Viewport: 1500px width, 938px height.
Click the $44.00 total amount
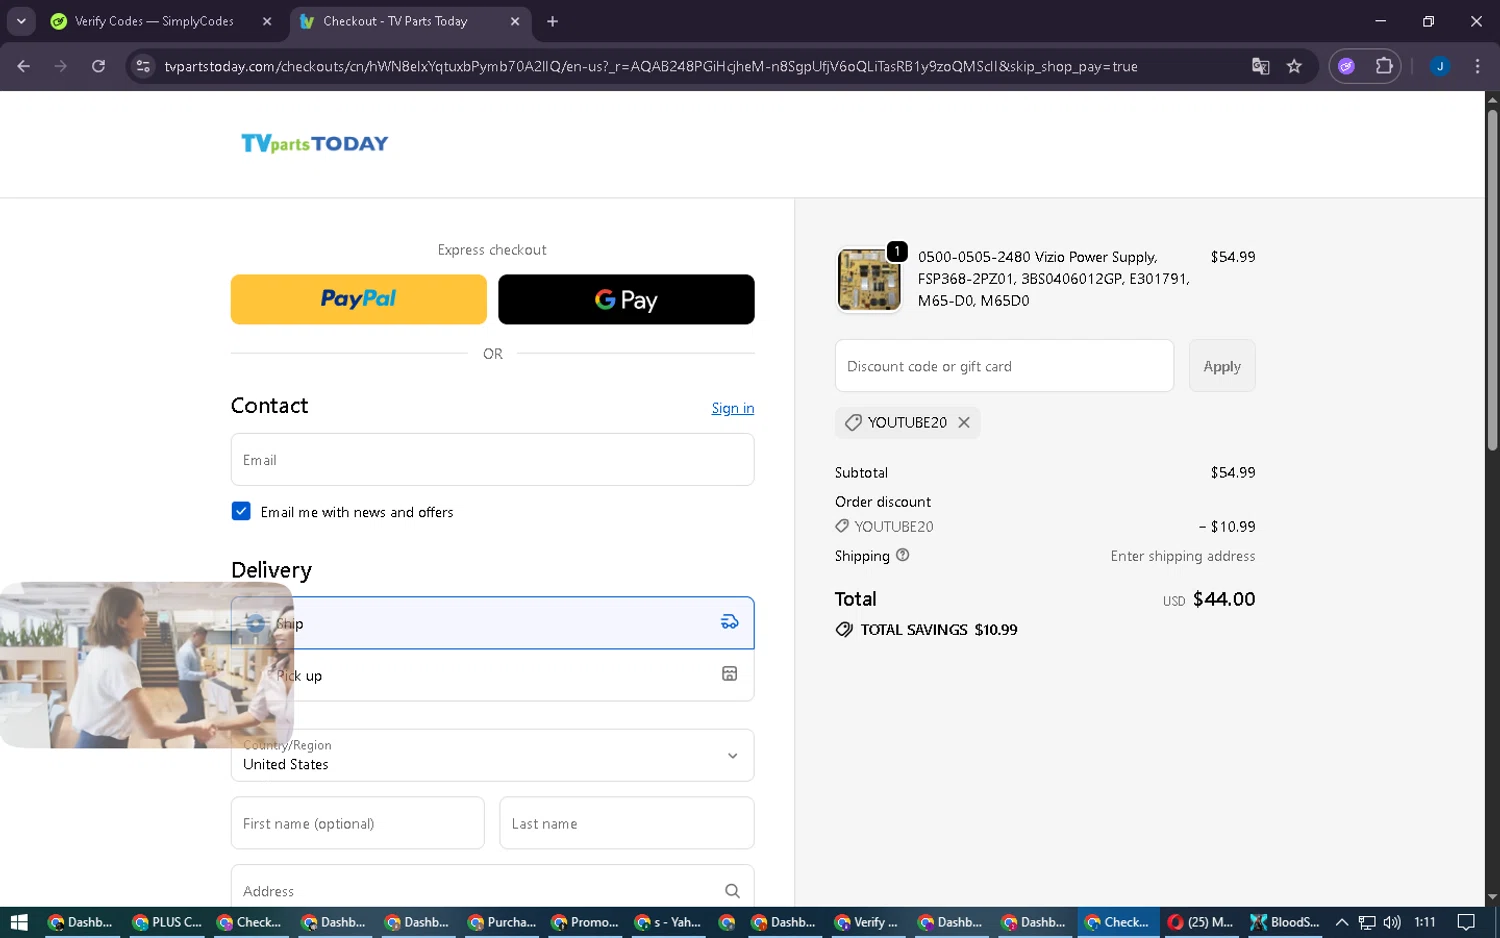1224,599
